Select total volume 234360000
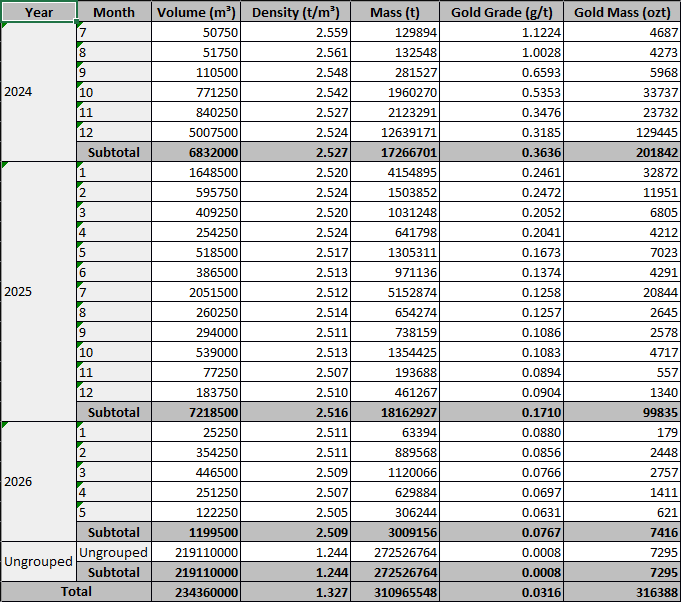The height and width of the screenshot is (602, 681). [x=196, y=592]
